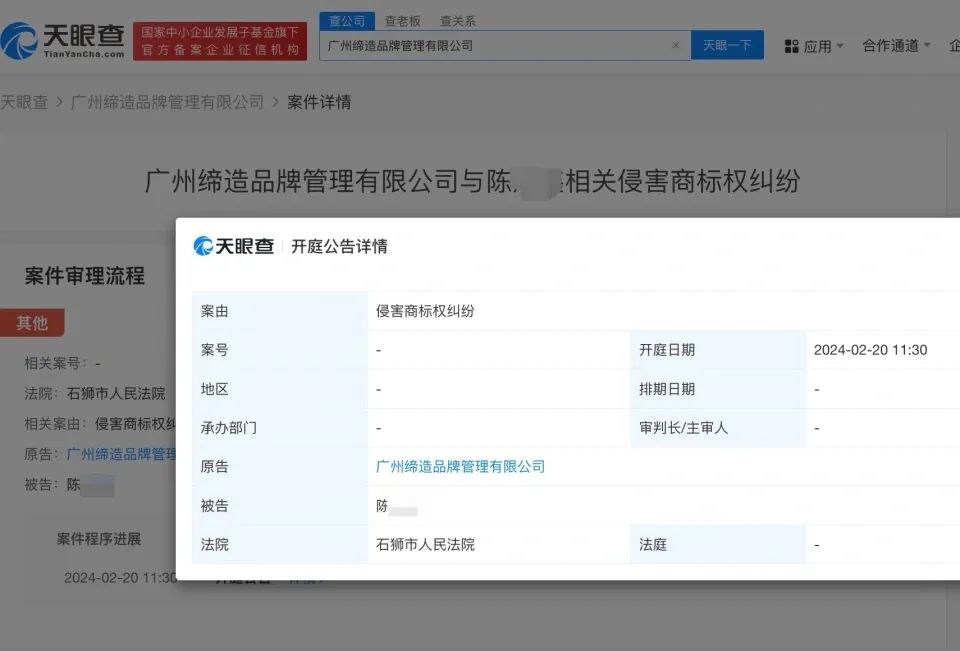Open the 天眼查 breadcrumb link
960x651 pixels.
[24, 102]
